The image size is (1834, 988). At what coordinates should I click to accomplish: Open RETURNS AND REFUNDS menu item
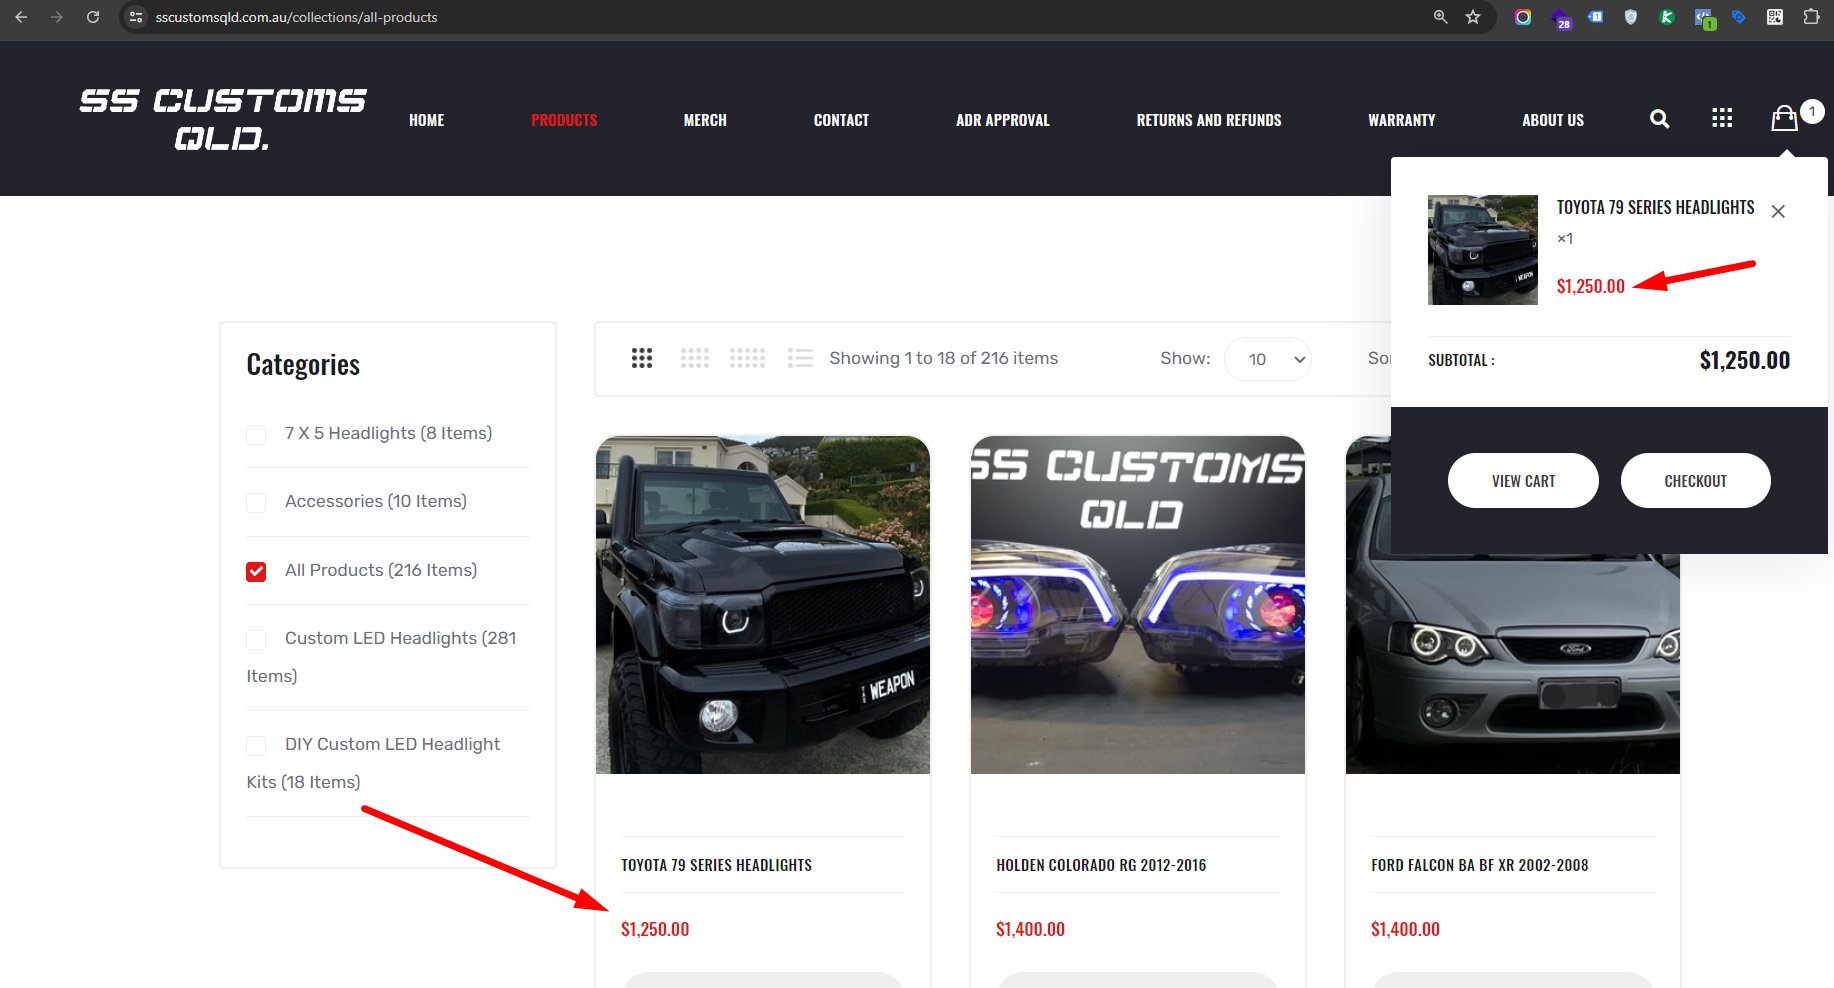click(1209, 120)
